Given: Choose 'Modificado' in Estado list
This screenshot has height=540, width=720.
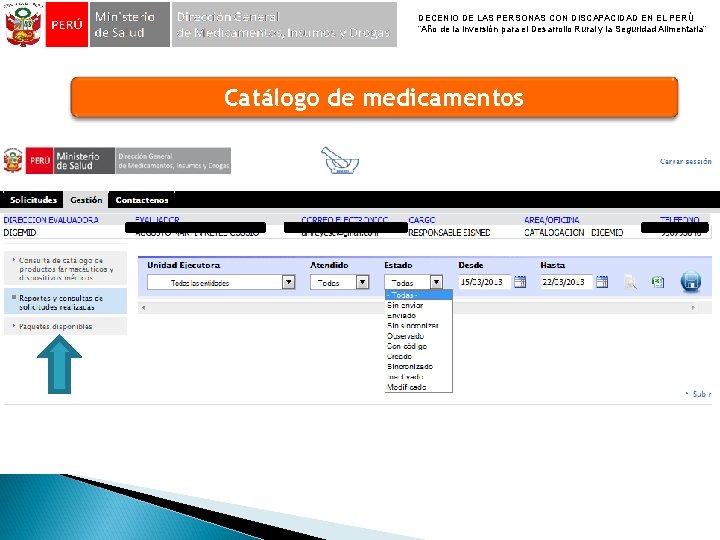Looking at the screenshot, I should (418, 387).
